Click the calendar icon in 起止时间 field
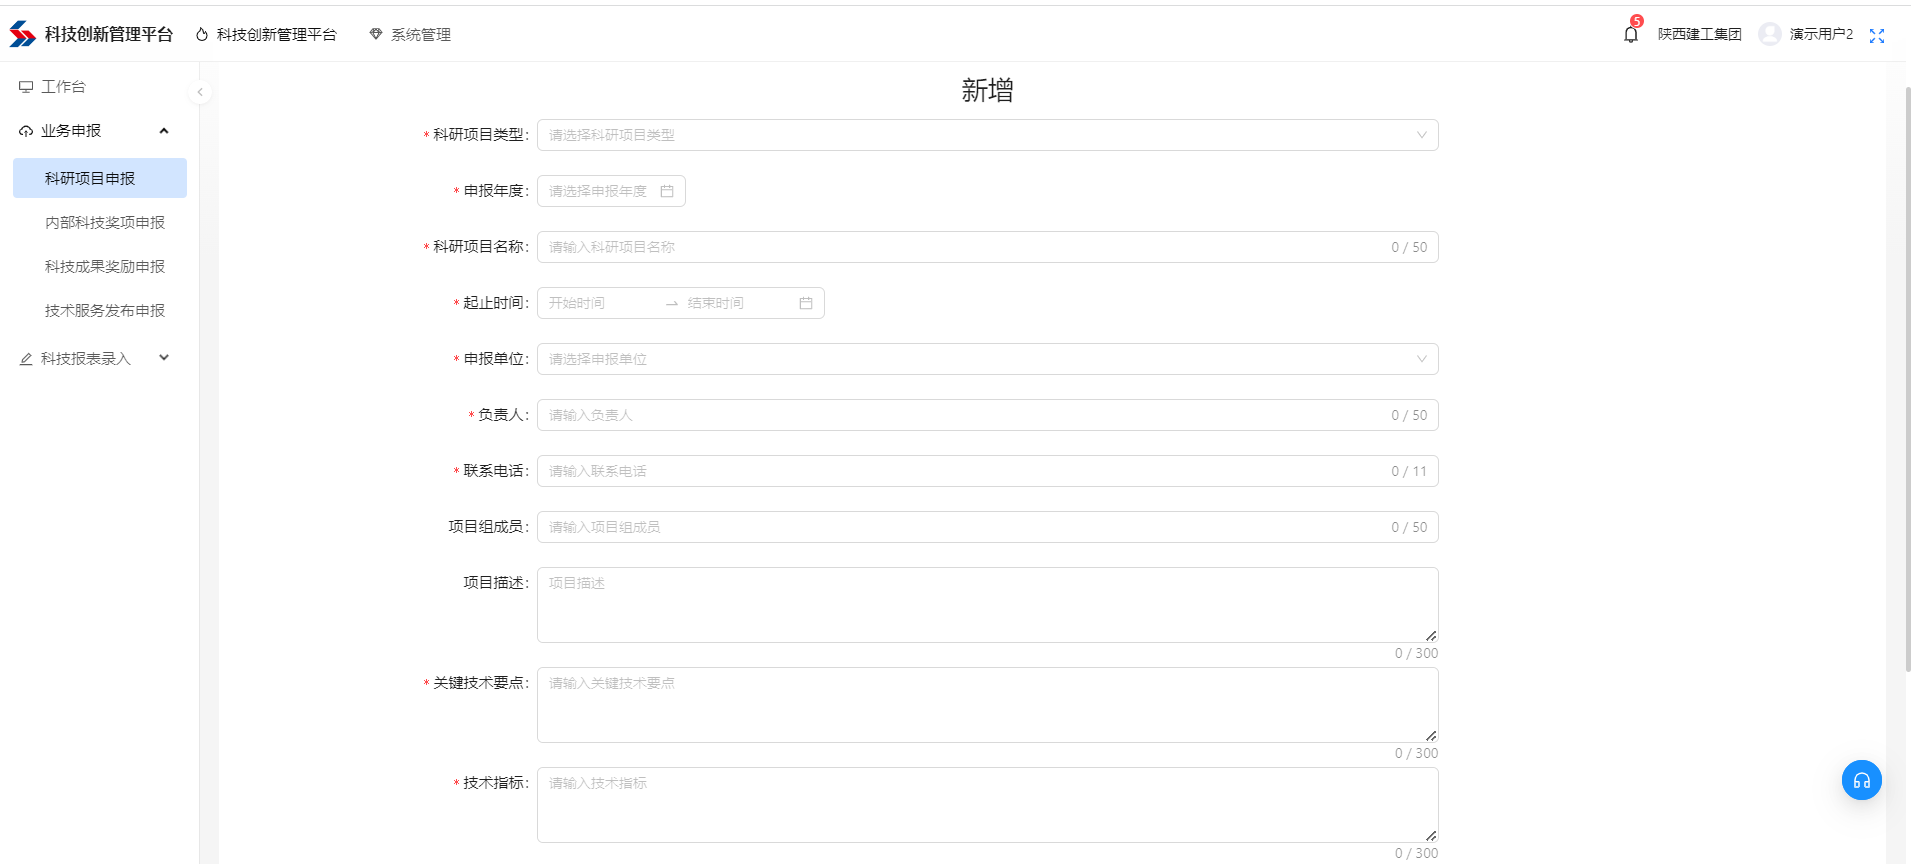This screenshot has width=1911, height=864. pyautogui.click(x=806, y=303)
